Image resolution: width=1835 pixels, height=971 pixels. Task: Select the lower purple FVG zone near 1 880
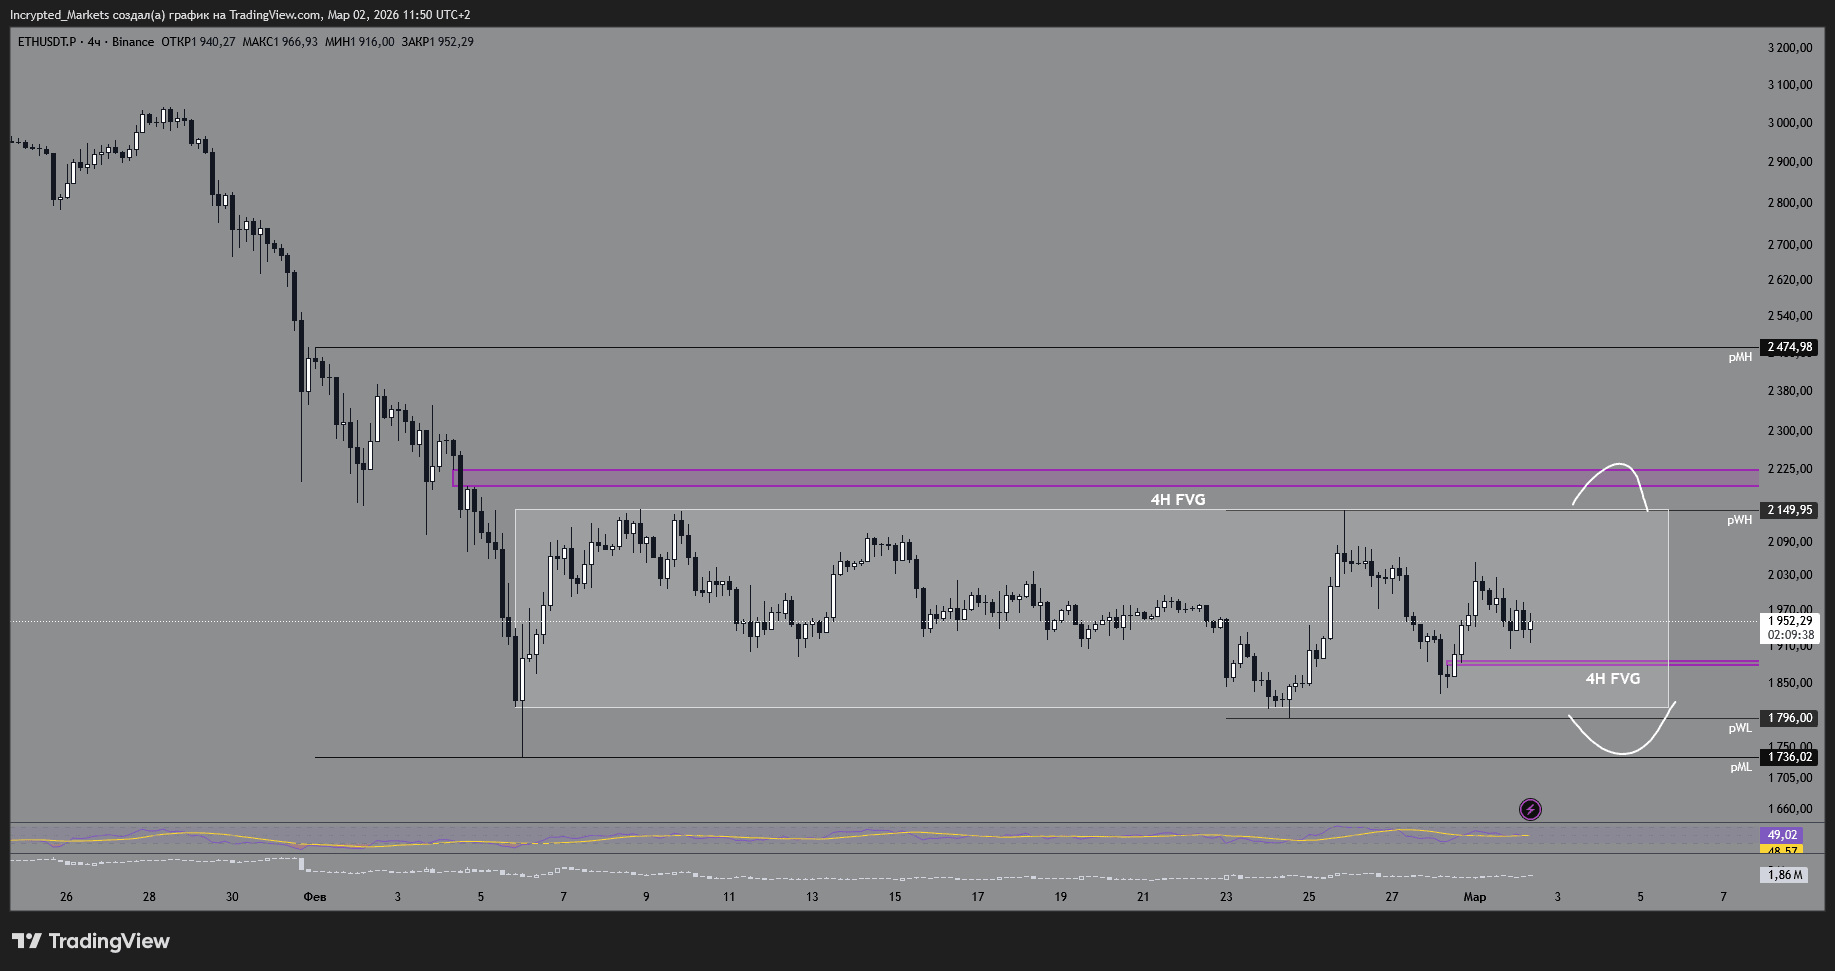[x=1602, y=663]
